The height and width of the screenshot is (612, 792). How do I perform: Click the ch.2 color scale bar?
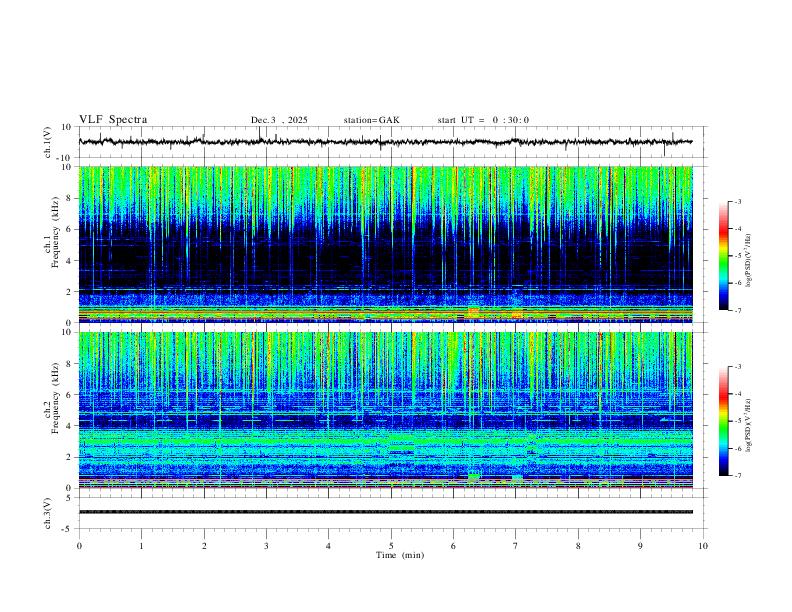click(723, 421)
